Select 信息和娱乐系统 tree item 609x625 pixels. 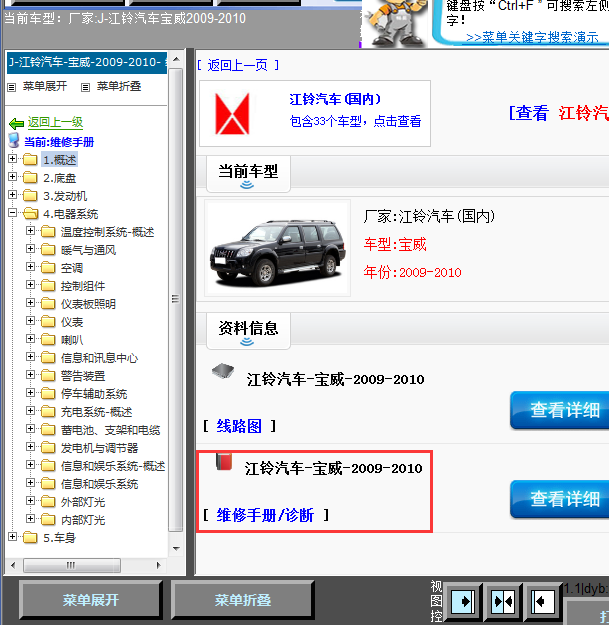pyautogui.click(x=99, y=484)
